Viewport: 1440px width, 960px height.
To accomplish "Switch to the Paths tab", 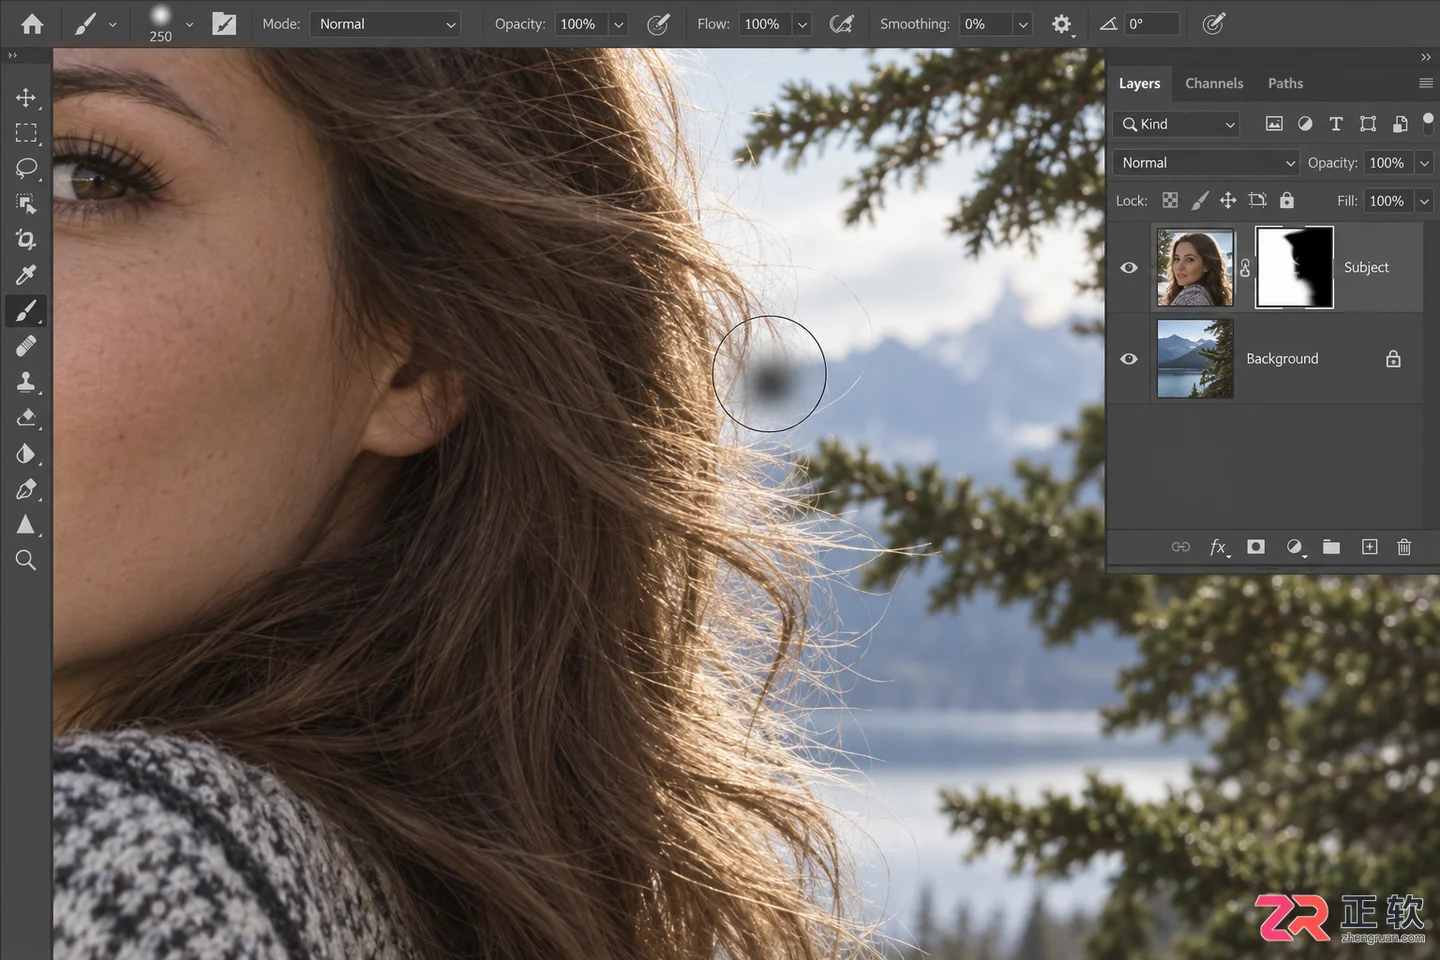I will 1285,84.
